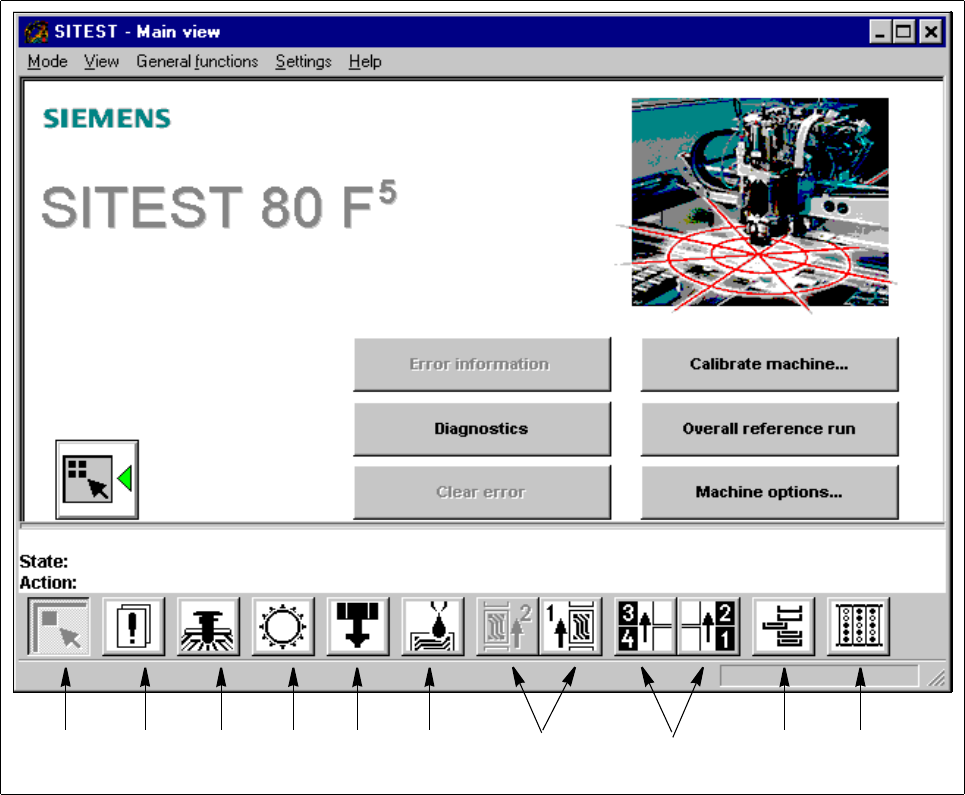Viewport: 965px width, 795px height.
Task: Start the Overall reference run
Action: pyautogui.click(x=770, y=429)
